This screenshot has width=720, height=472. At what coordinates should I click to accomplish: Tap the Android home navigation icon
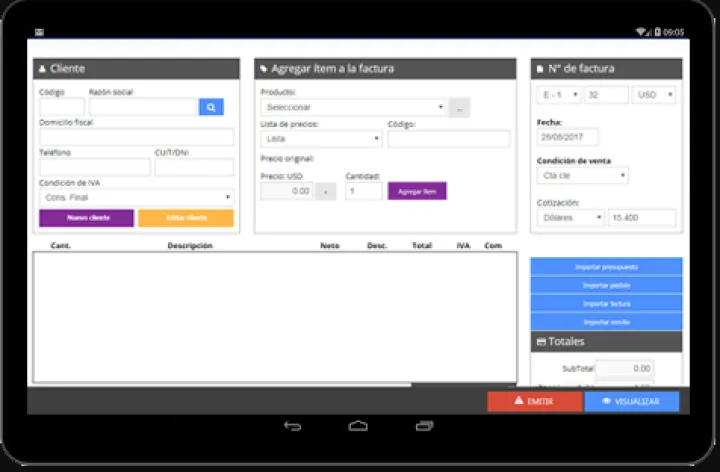coord(358,426)
